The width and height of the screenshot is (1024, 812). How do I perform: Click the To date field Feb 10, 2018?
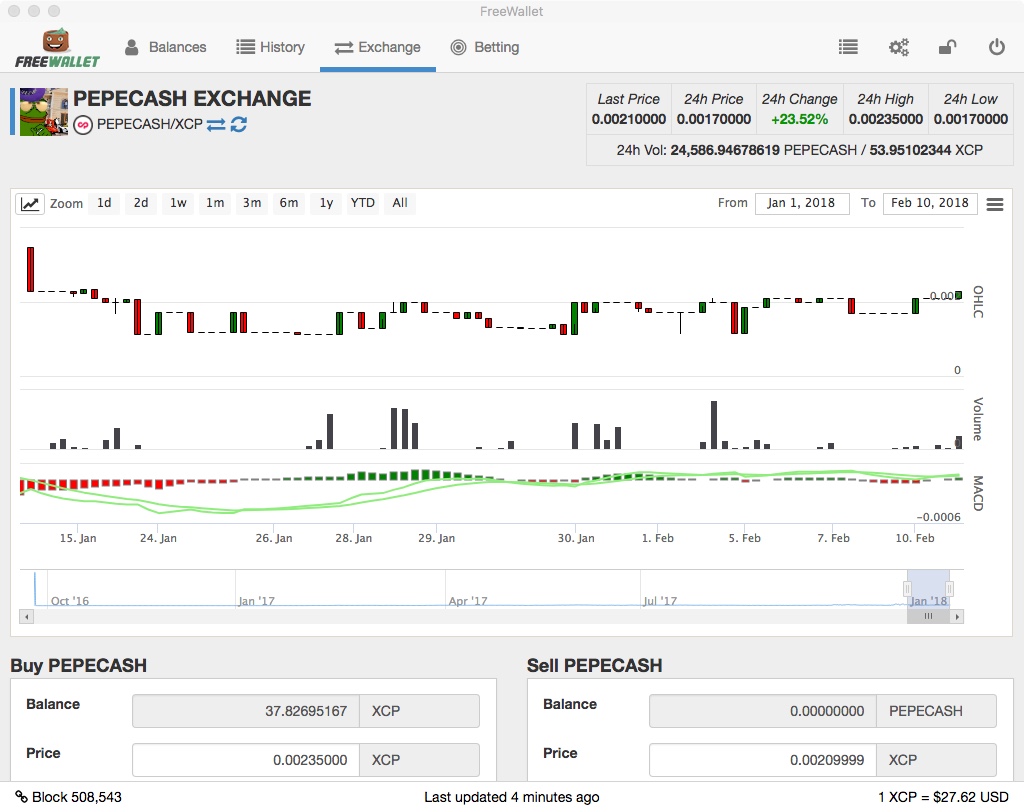point(930,203)
